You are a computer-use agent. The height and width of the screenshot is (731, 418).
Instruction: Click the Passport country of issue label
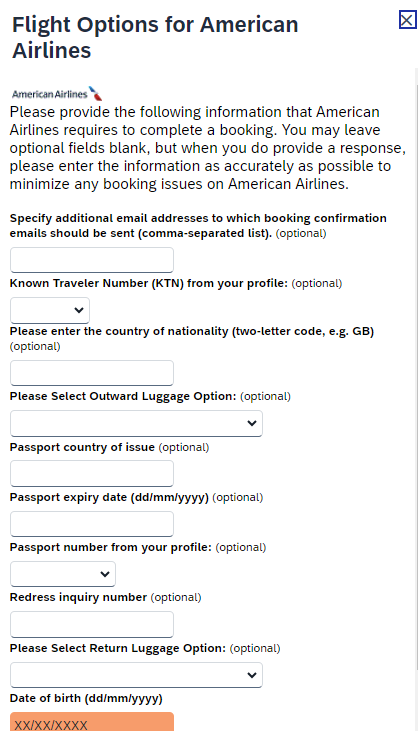tap(82, 447)
